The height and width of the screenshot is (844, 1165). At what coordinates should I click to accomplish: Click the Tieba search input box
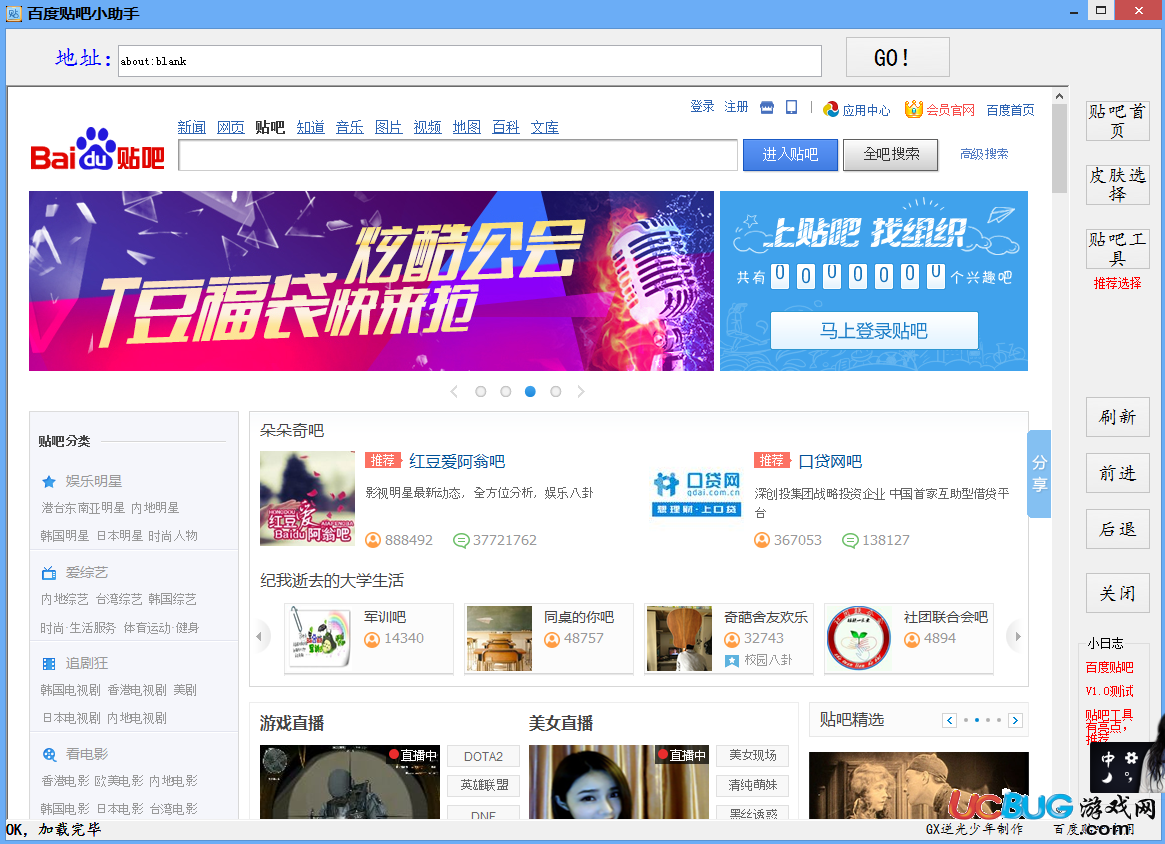pos(458,155)
